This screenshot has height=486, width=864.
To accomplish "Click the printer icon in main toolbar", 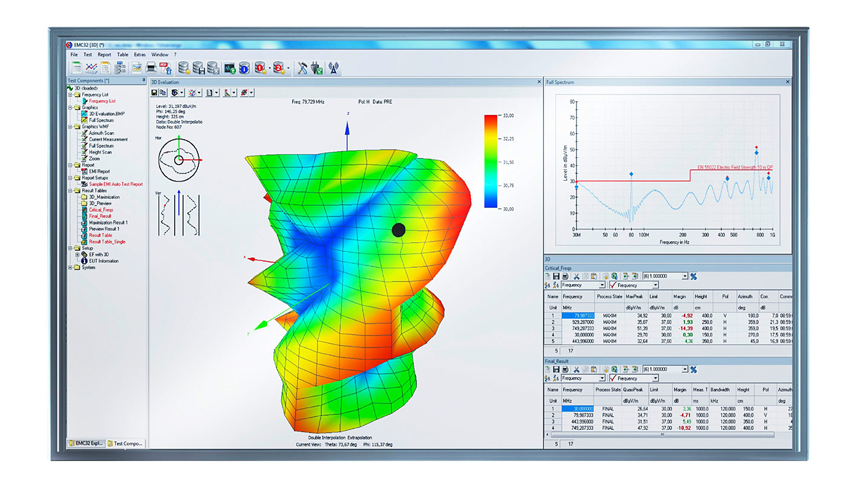I will pyautogui.click(x=152, y=68).
